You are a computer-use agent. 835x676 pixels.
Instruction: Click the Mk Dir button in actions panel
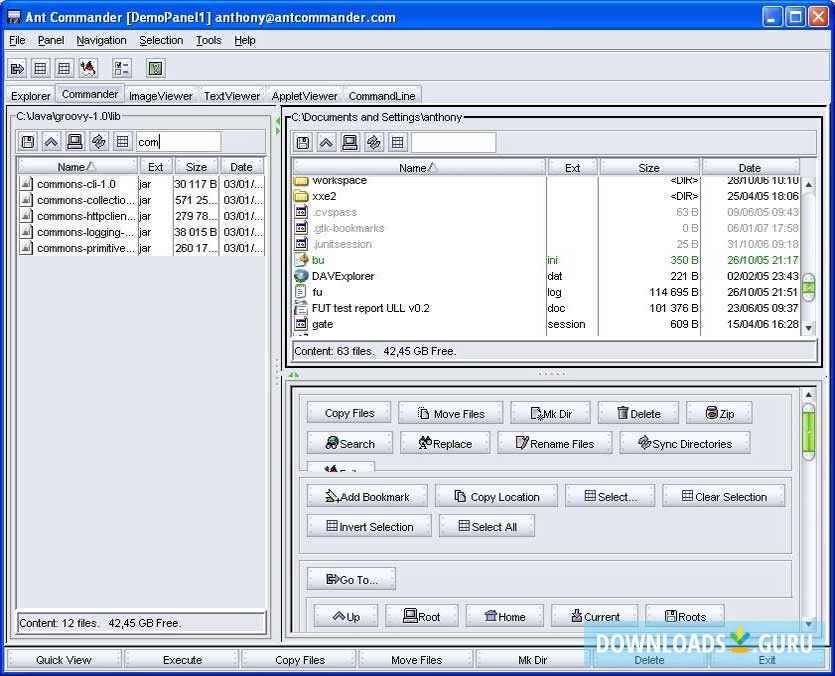click(551, 413)
